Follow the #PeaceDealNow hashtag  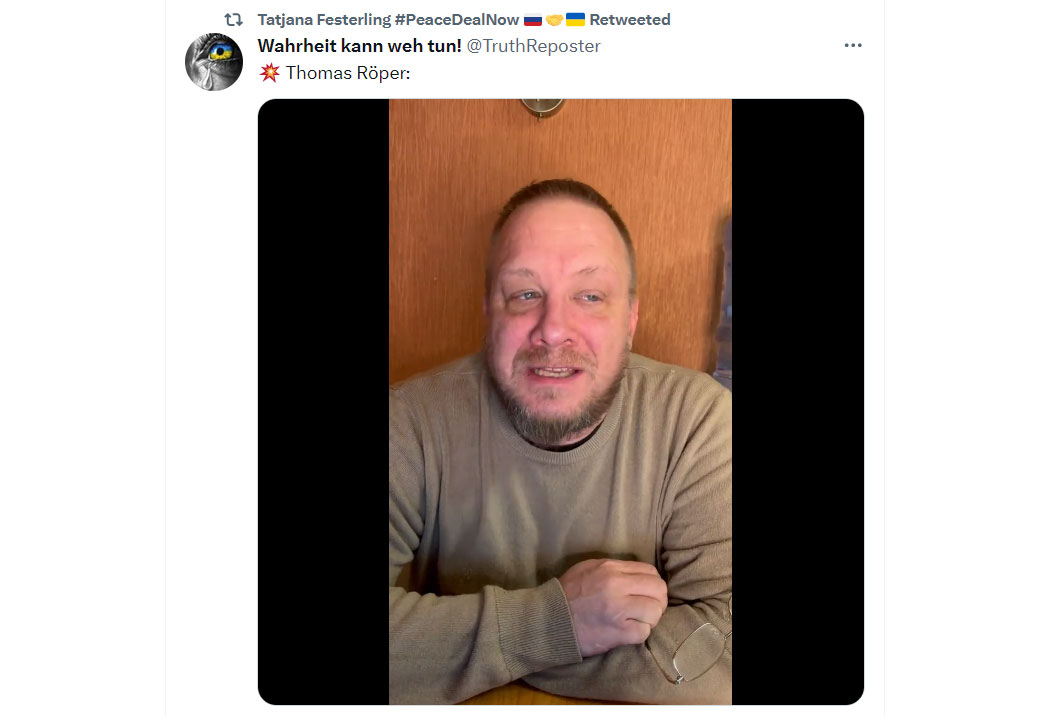457,20
